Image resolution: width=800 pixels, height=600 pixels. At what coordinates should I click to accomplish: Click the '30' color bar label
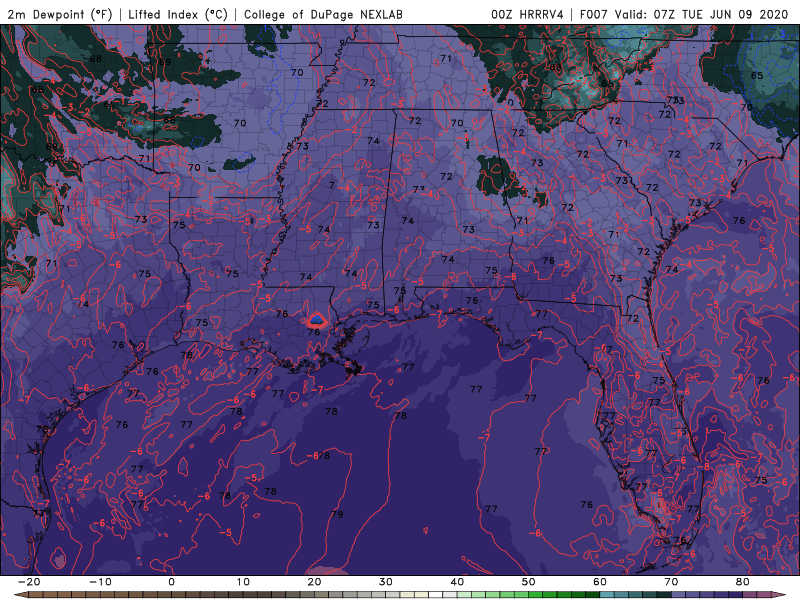386,582
